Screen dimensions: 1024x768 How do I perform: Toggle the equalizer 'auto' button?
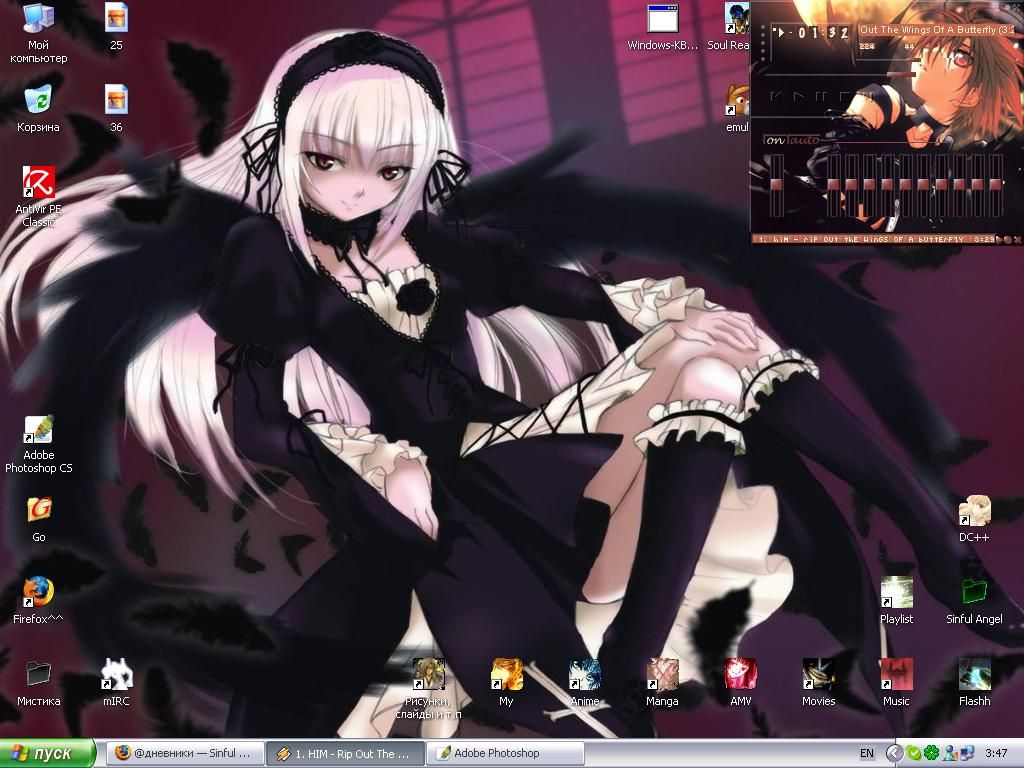(803, 140)
